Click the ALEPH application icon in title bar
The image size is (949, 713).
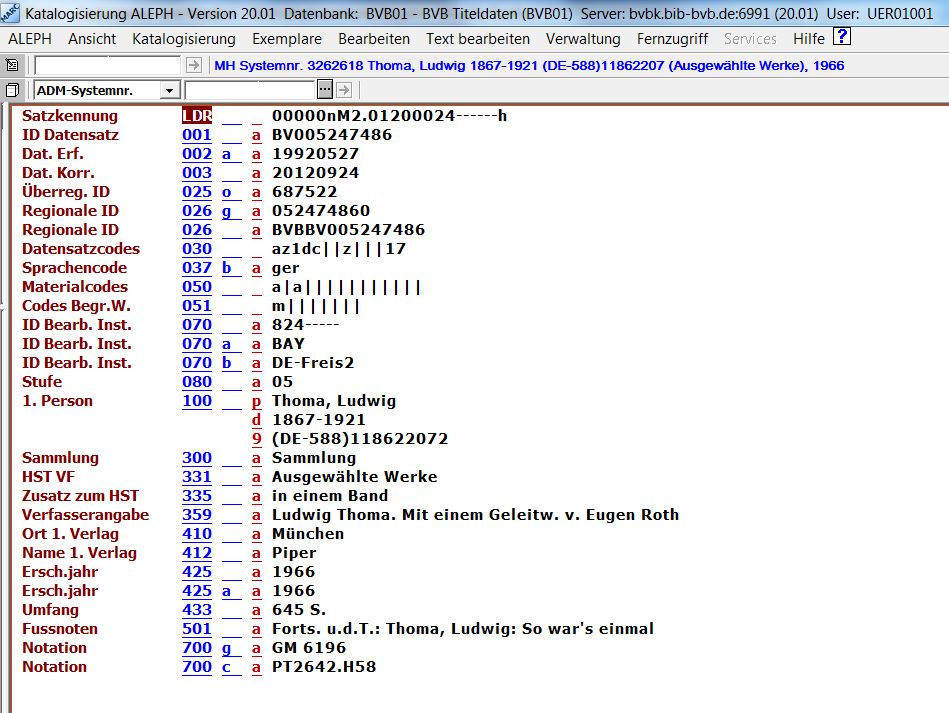tap(11, 12)
